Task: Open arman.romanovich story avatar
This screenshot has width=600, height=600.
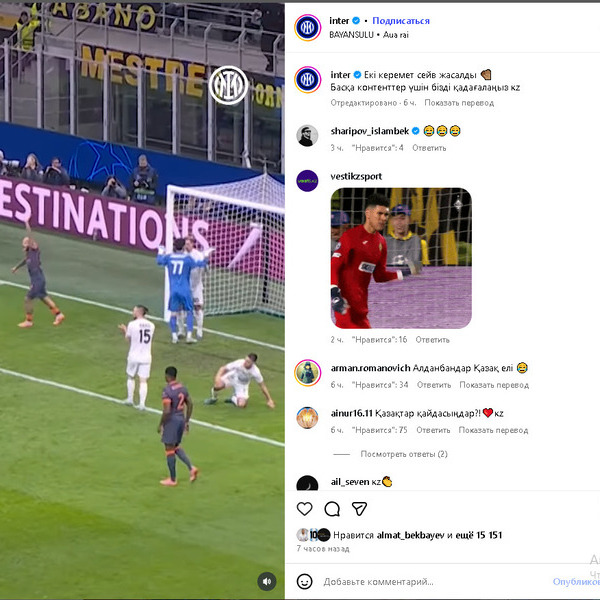Action: [x=307, y=373]
